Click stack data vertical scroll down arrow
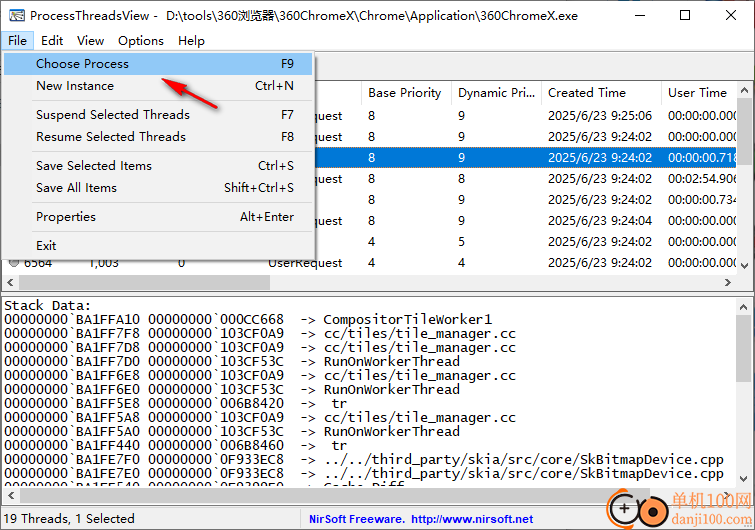 [x=743, y=478]
